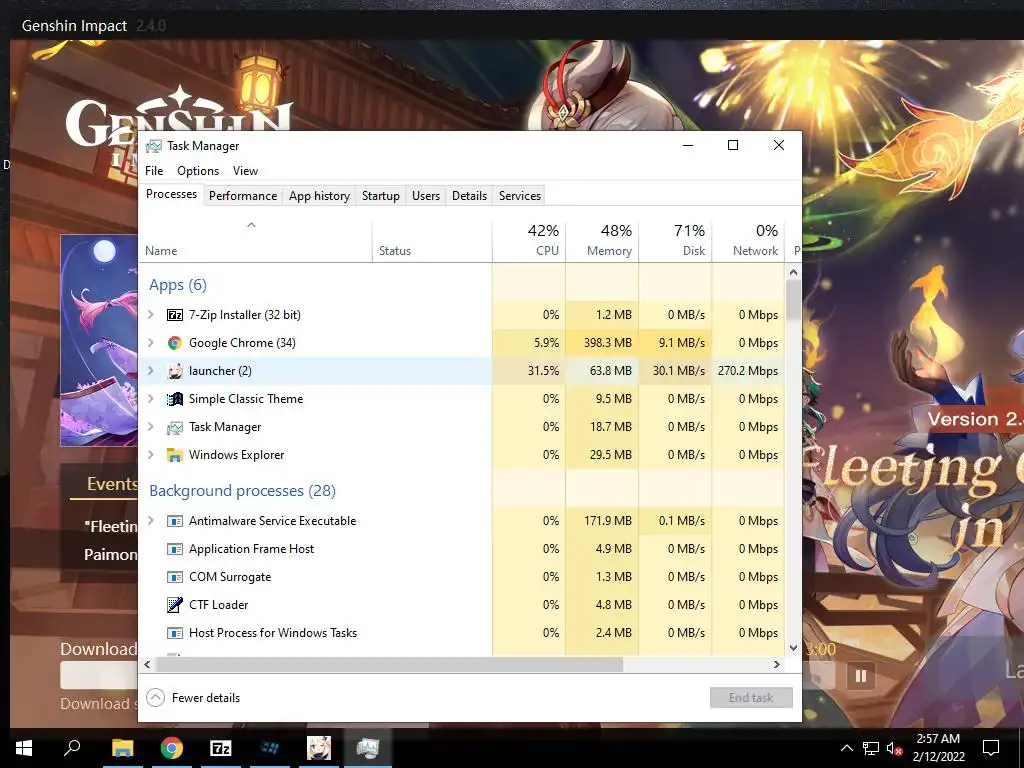
Task: Switch to the Services tab
Action: click(520, 196)
